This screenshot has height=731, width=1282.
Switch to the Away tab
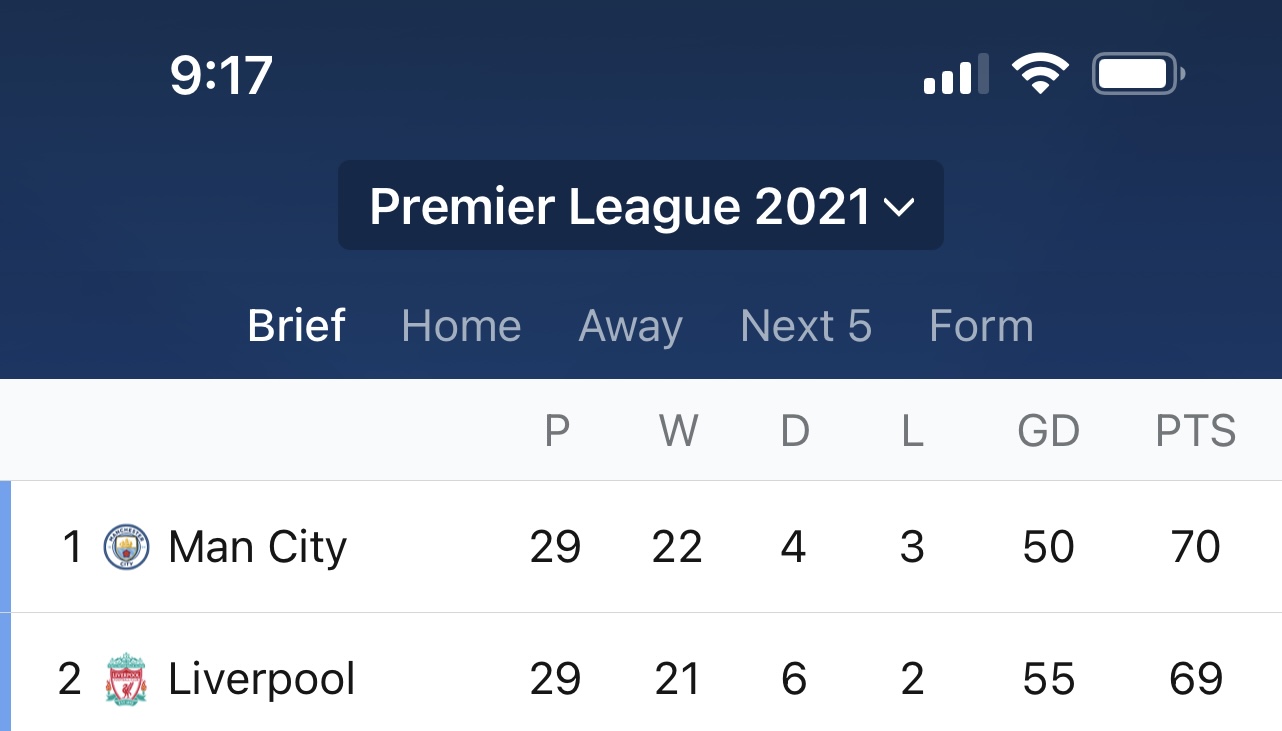coord(631,326)
